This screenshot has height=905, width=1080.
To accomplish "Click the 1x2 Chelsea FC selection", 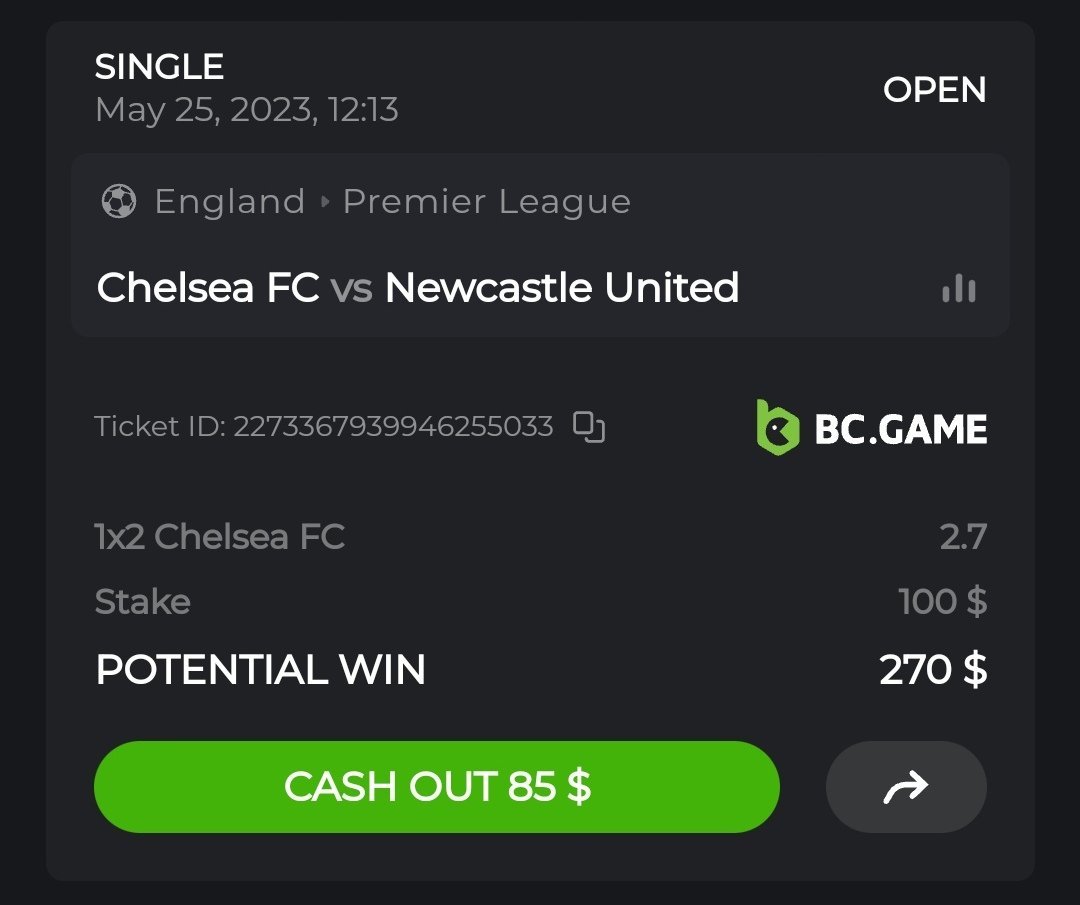I will tap(219, 537).
